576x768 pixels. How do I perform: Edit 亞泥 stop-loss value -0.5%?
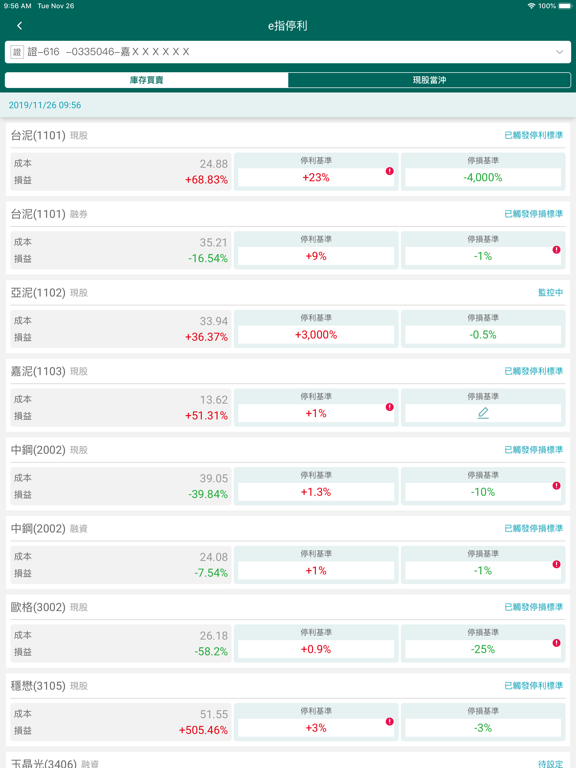pyautogui.click(x=483, y=335)
